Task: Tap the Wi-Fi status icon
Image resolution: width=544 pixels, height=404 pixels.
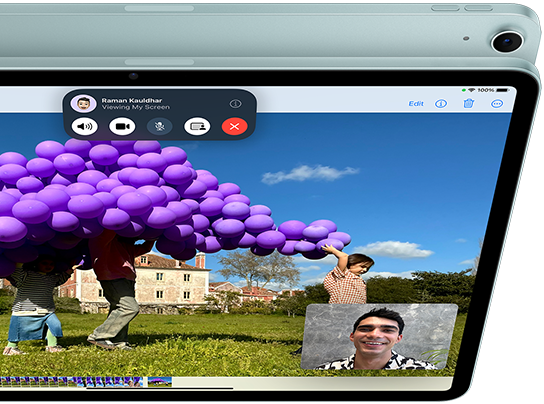Action: [x=471, y=90]
